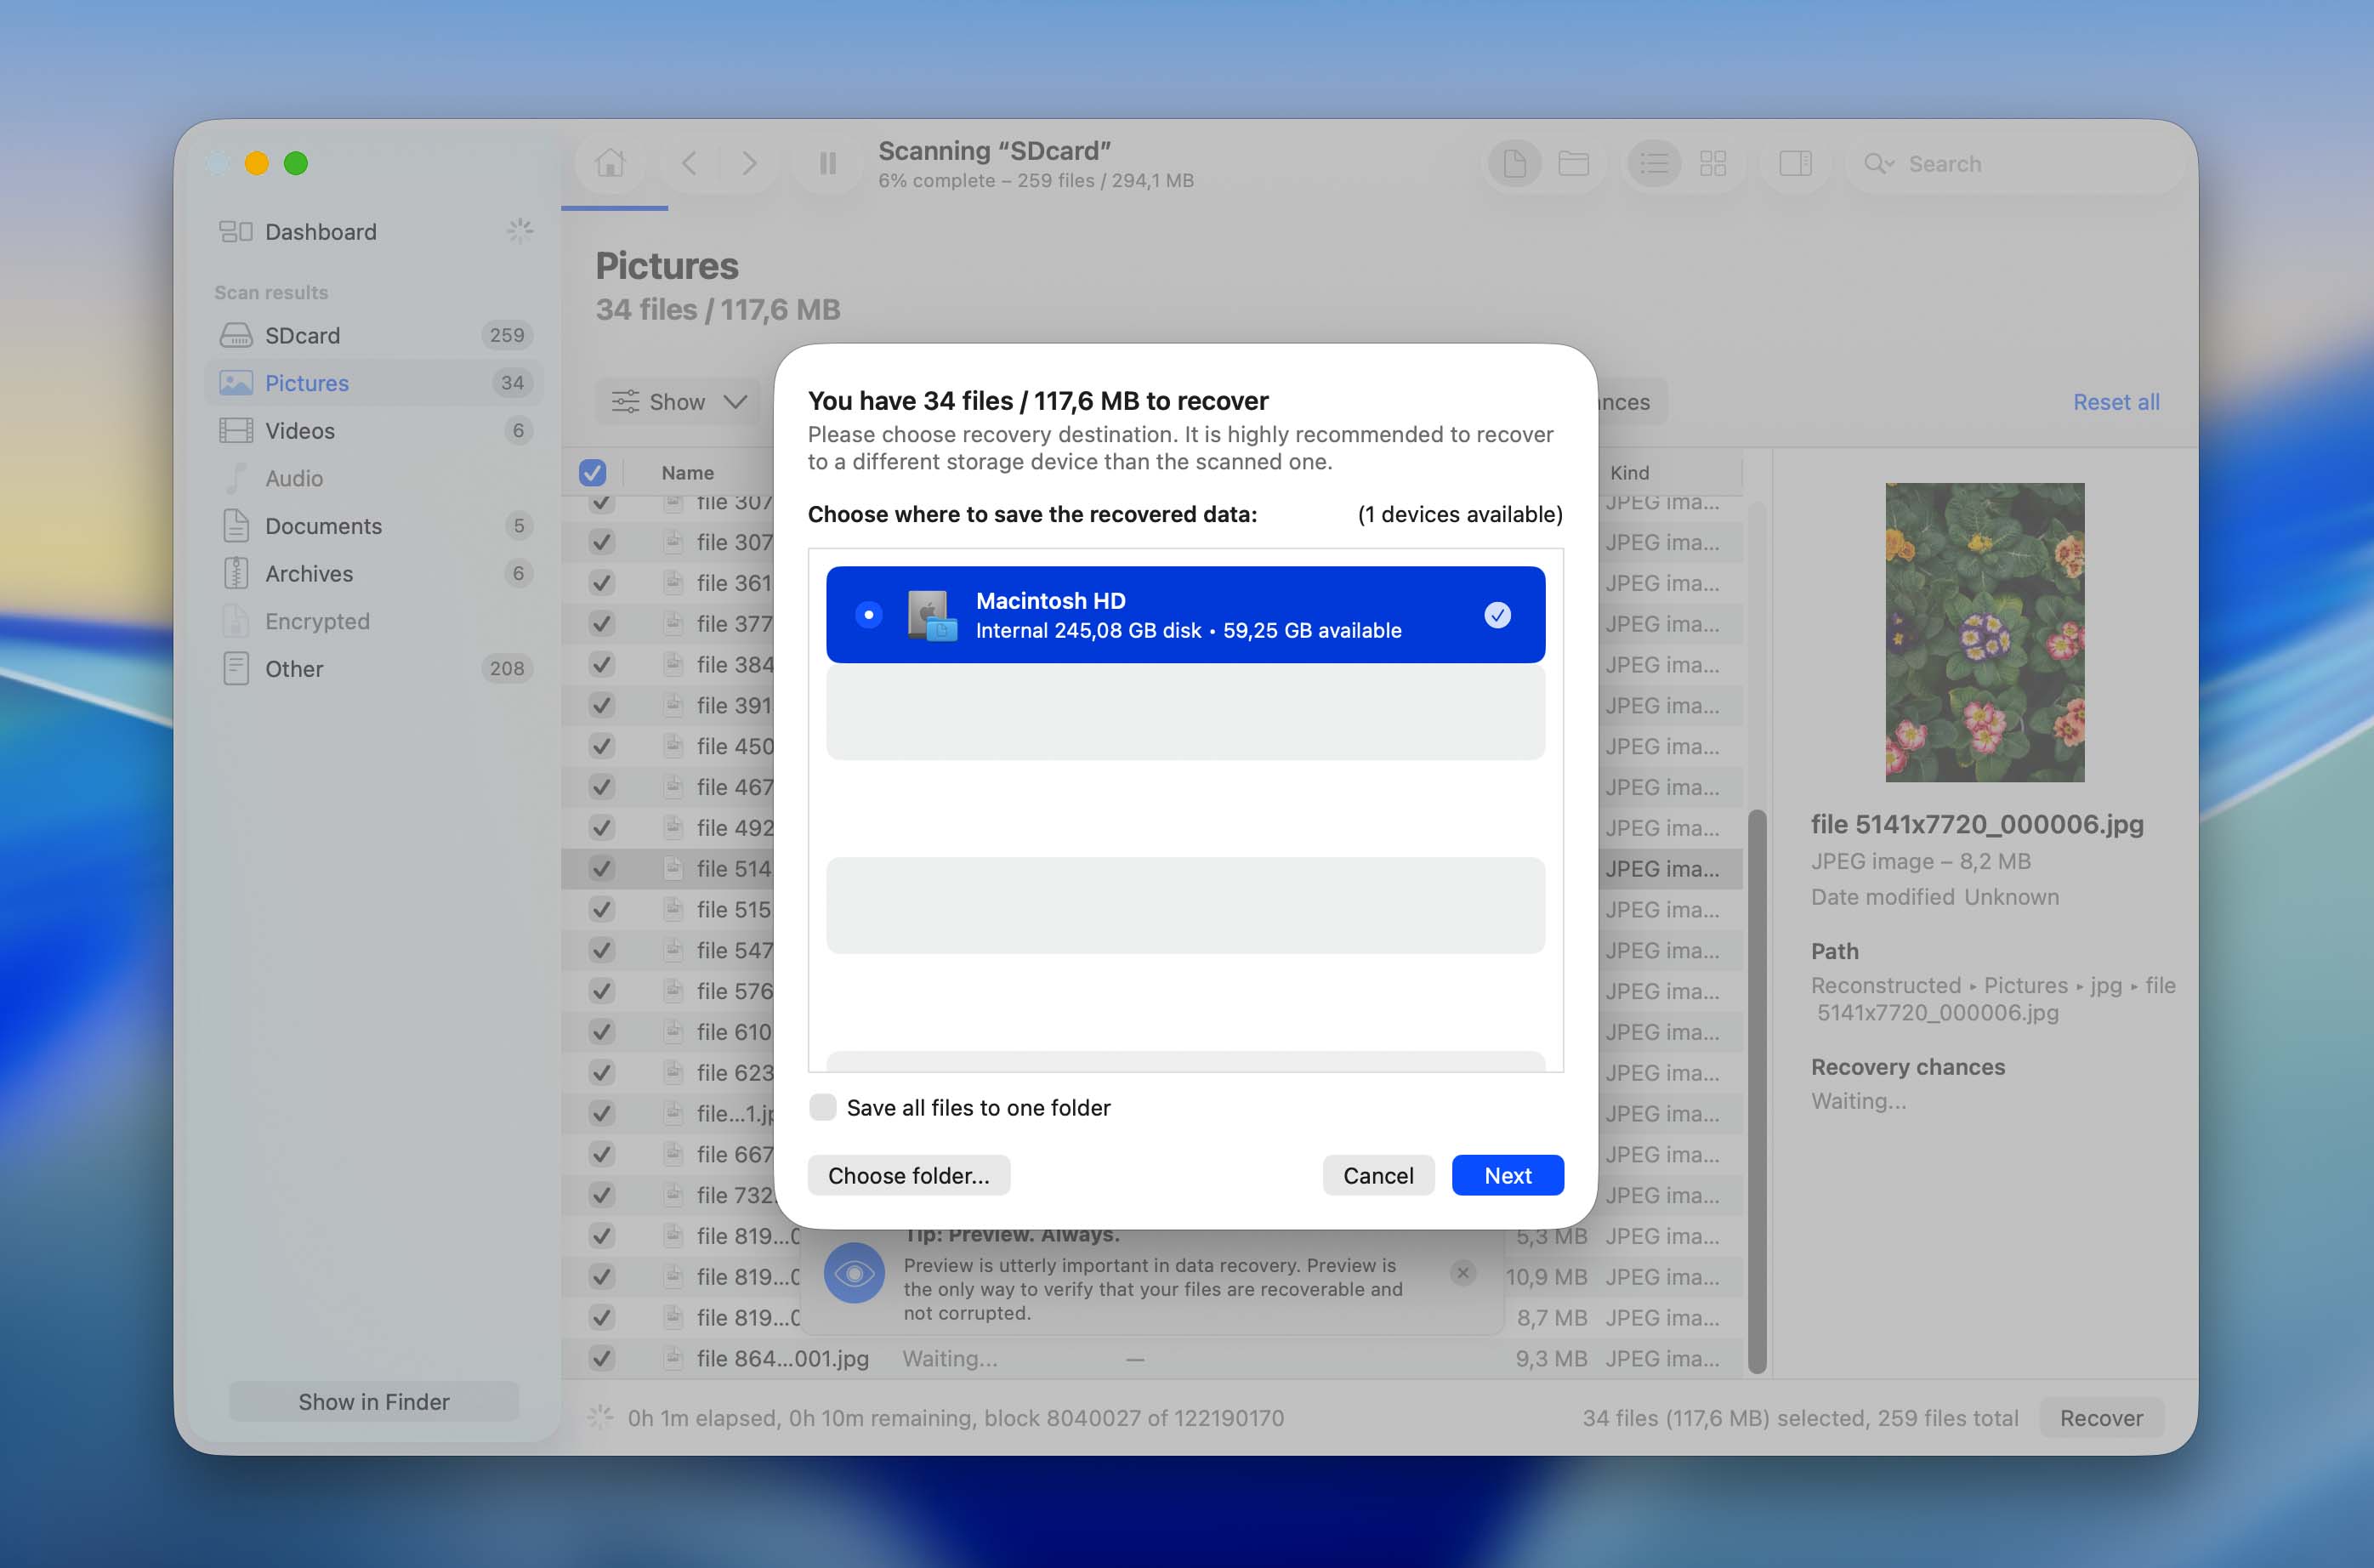Viewport: 2374px width, 1568px height.
Task: Uncheck the file 514 row checkbox
Action: point(601,869)
